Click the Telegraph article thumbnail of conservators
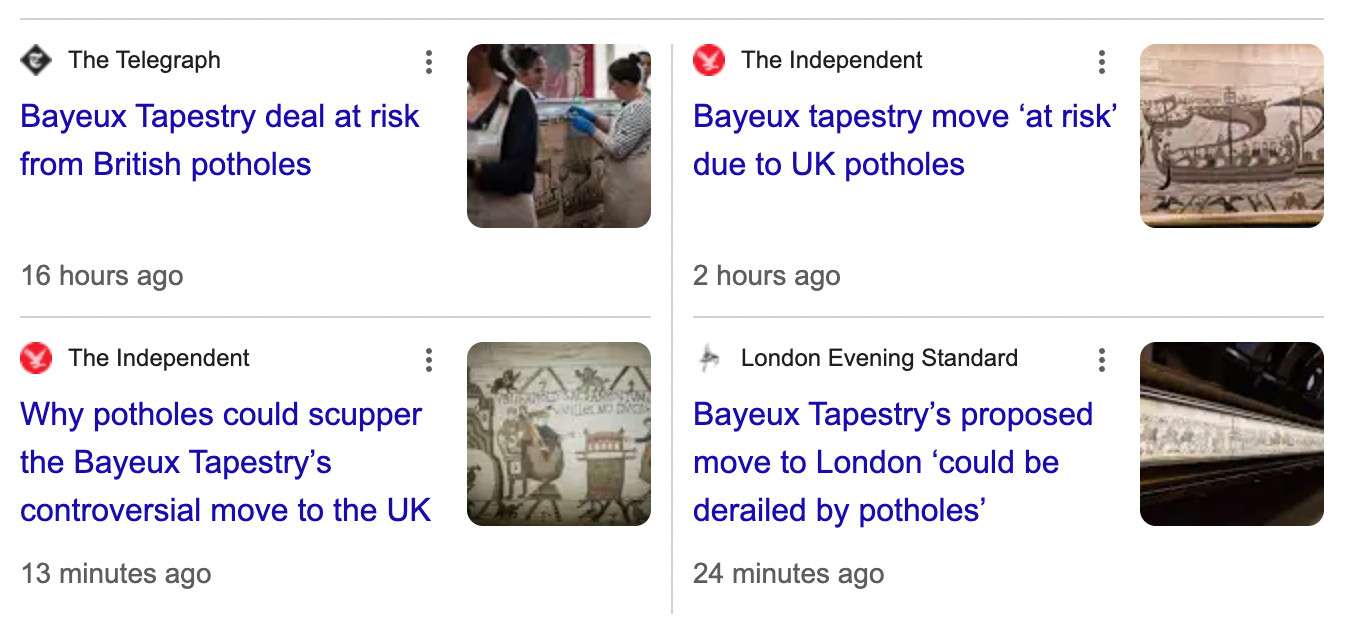 point(559,136)
